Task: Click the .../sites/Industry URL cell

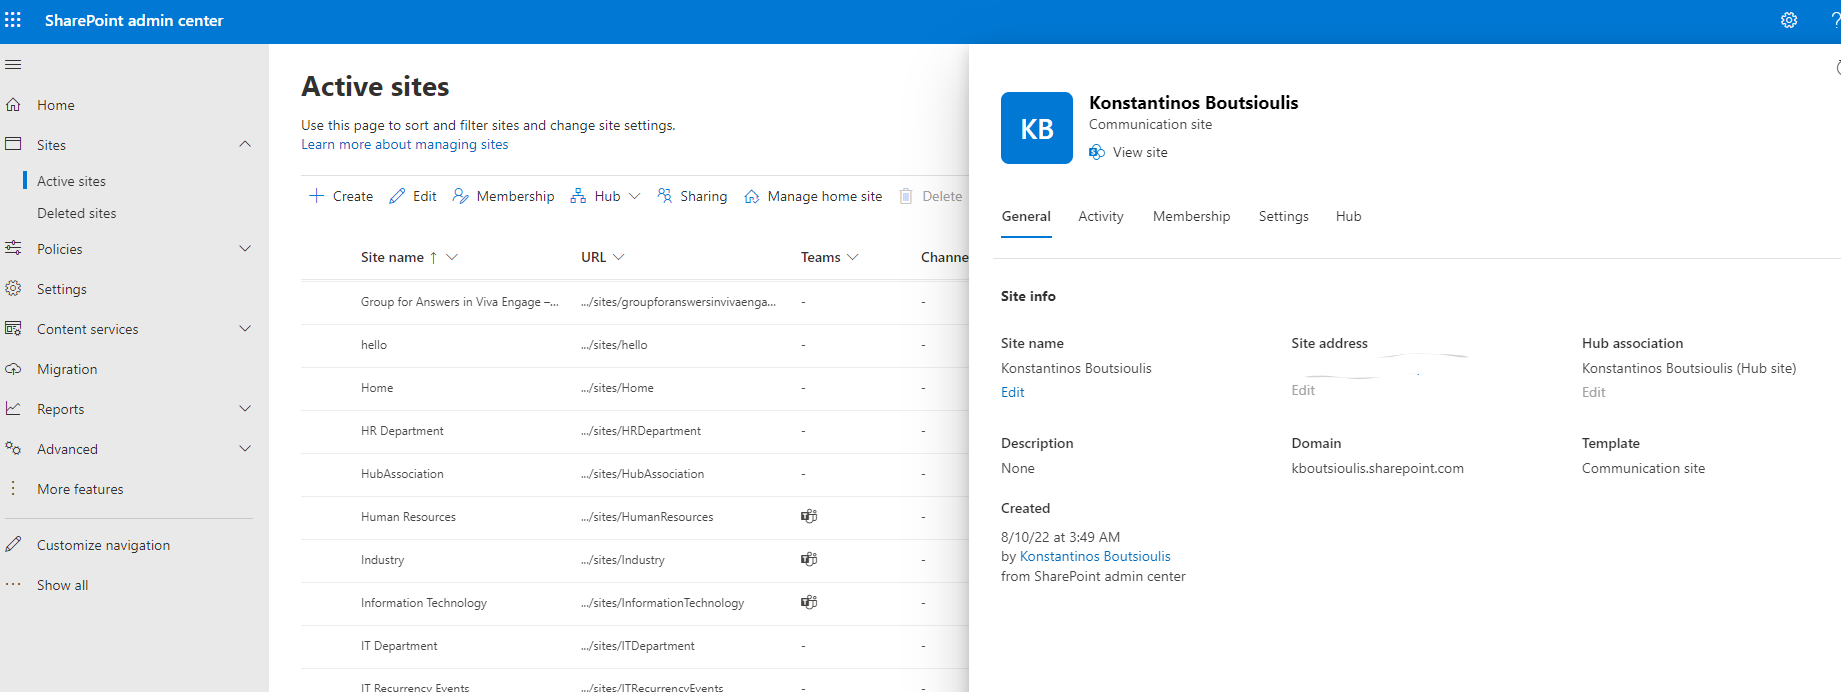Action: click(623, 560)
